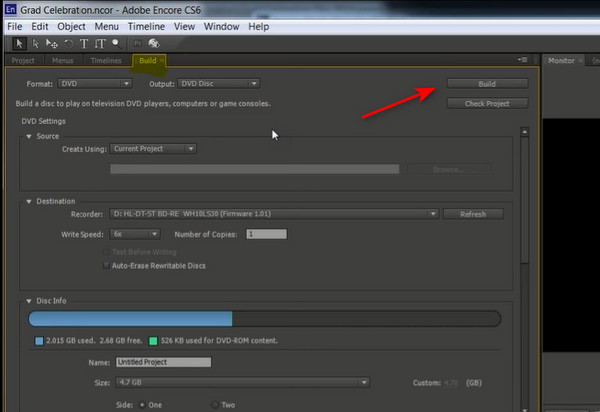Click the disabled Browse button
Image resolution: width=600 pixels, height=412 pixels.
click(x=448, y=169)
